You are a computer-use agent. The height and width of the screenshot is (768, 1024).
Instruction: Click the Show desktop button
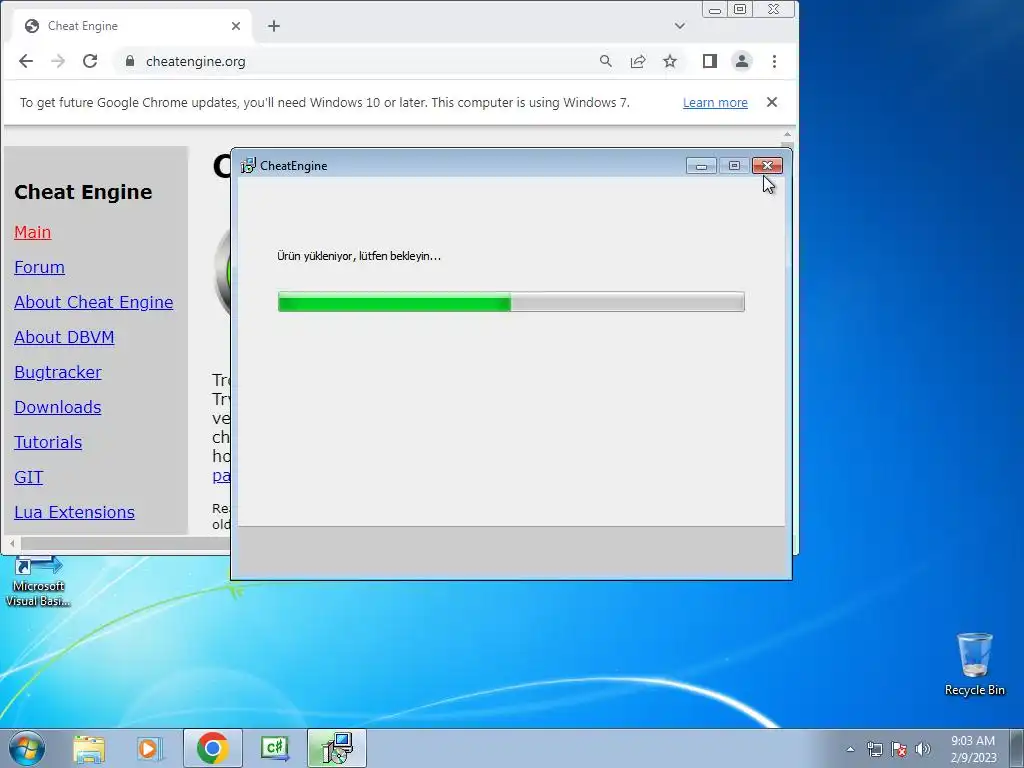coord(1017,748)
